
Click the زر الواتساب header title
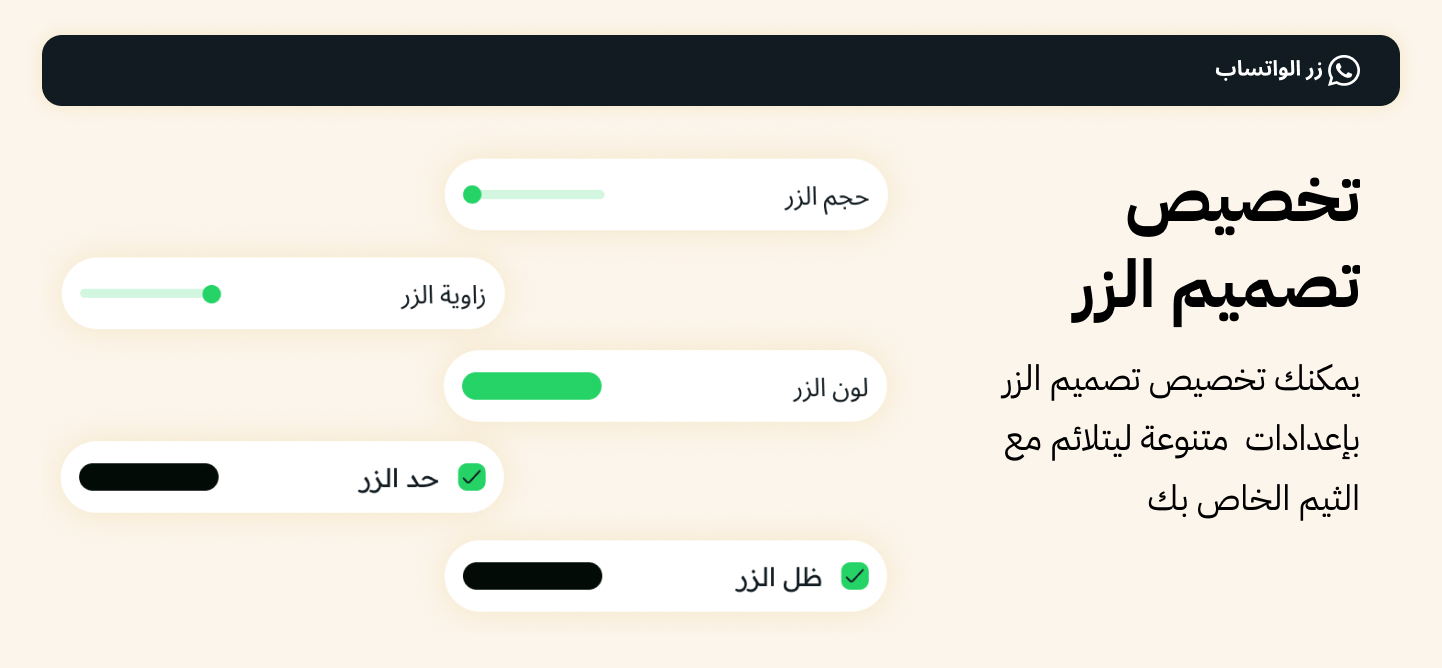coord(1268,70)
